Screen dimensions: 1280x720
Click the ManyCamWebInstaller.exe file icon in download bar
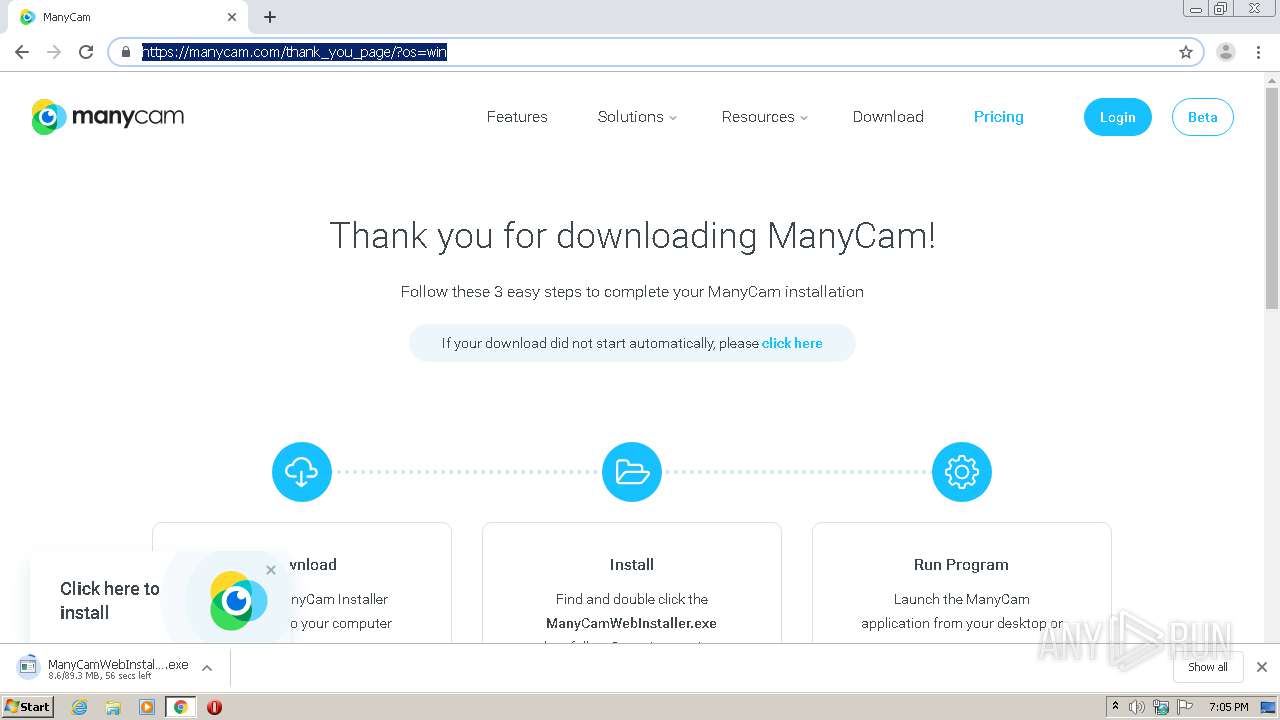[x=29, y=667]
